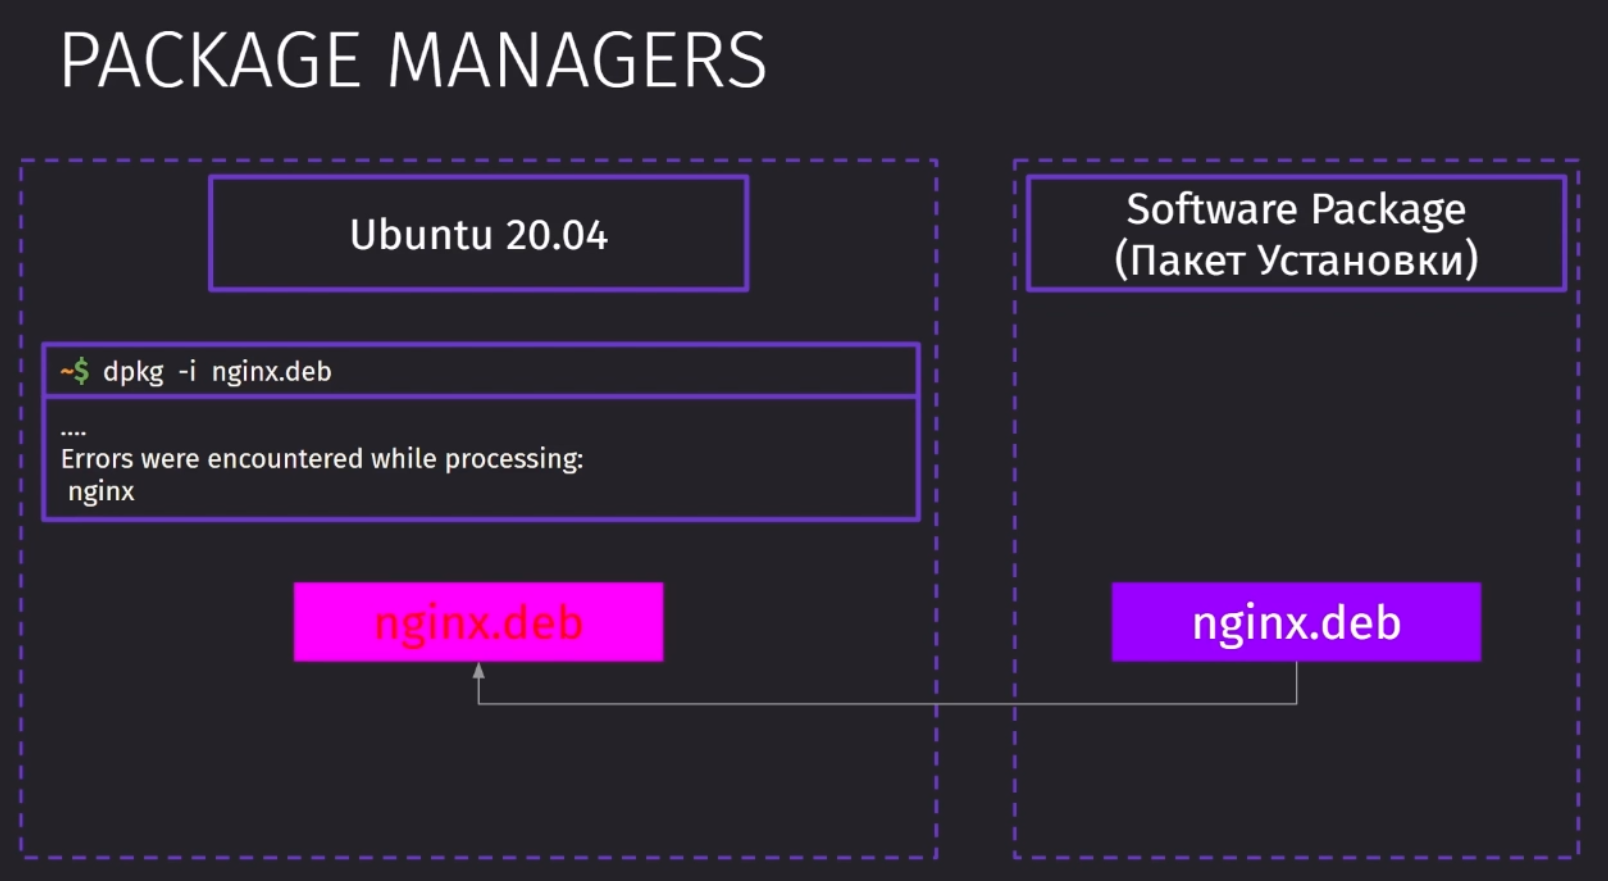Viewport: 1608px width, 881px height.
Task: Select the Ubuntu 20.04 box
Action: point(479,234)
